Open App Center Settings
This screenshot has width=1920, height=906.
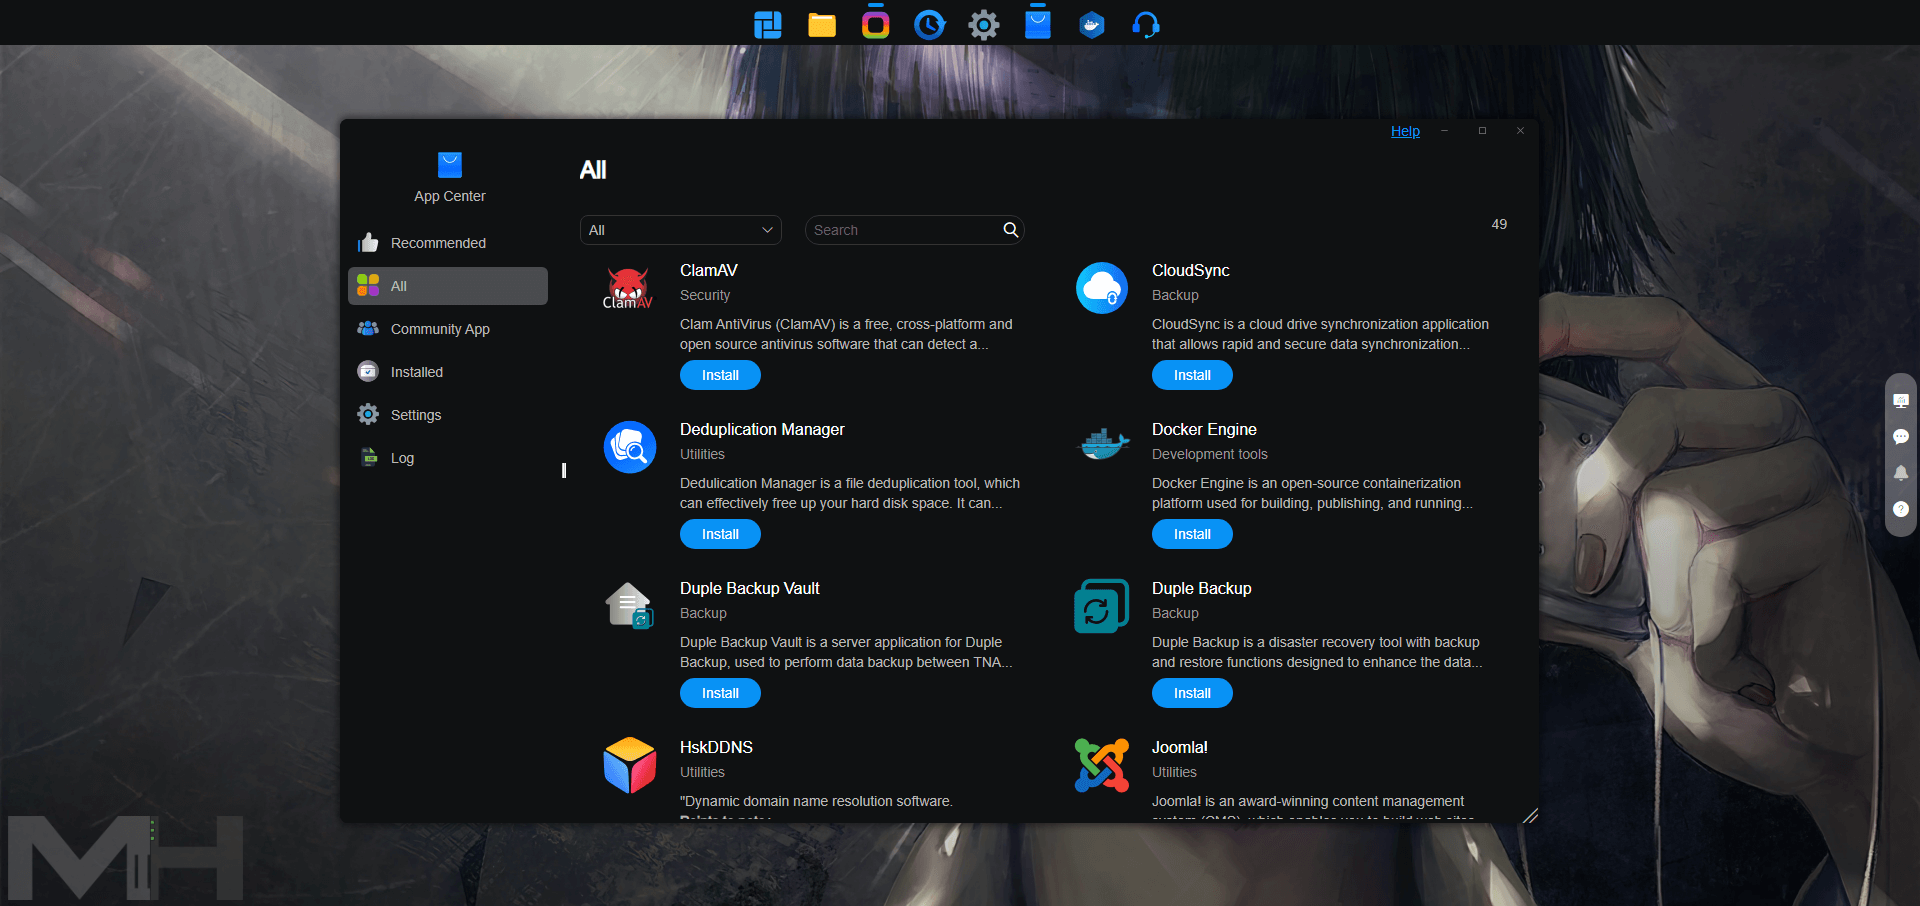[x=448, y=415]
